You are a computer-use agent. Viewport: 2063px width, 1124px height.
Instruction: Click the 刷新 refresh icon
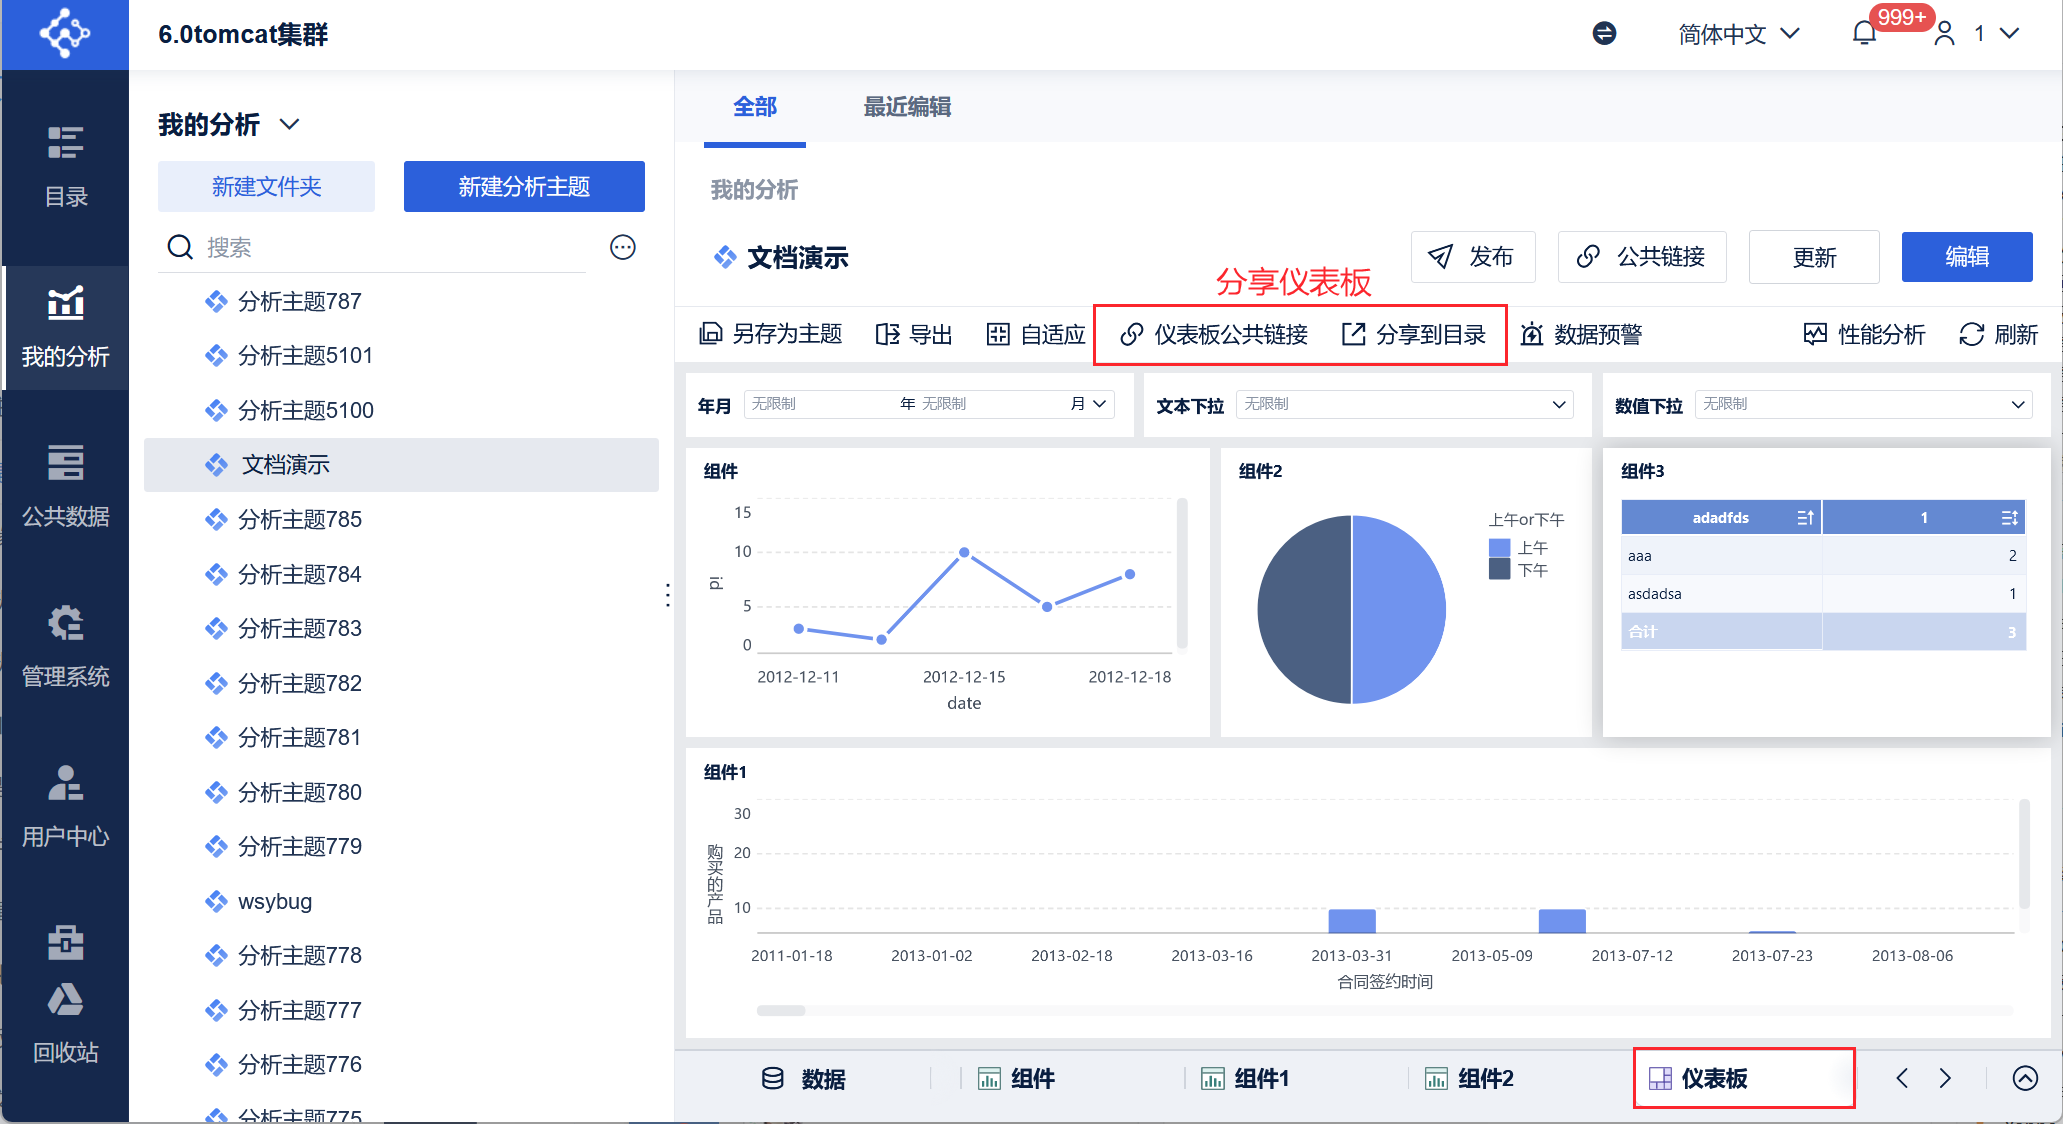point(1972,335)
